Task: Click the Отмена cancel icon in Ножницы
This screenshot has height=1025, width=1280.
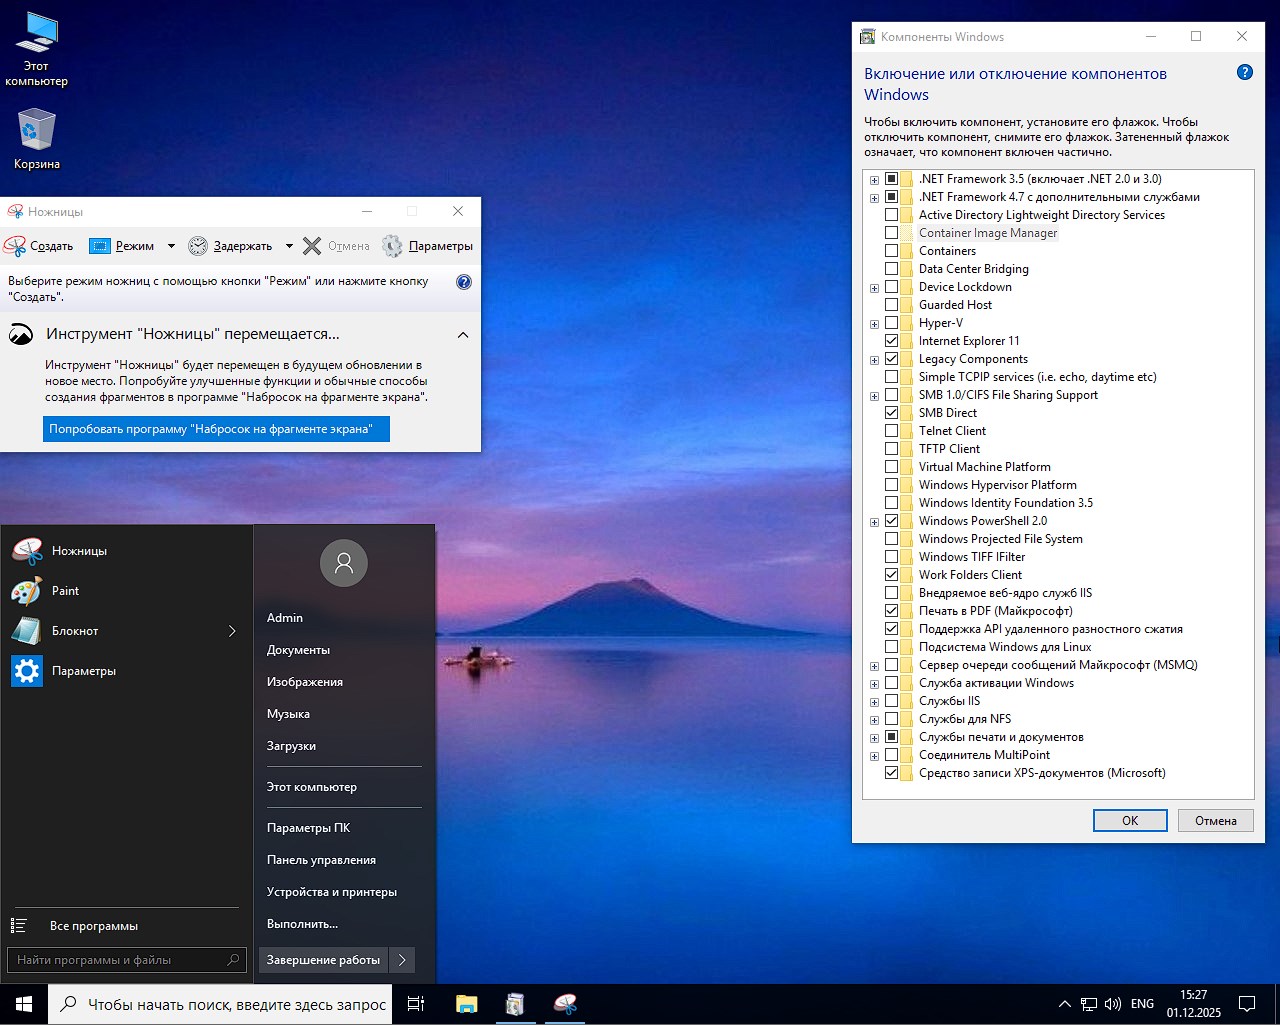Action: [310, 245]
